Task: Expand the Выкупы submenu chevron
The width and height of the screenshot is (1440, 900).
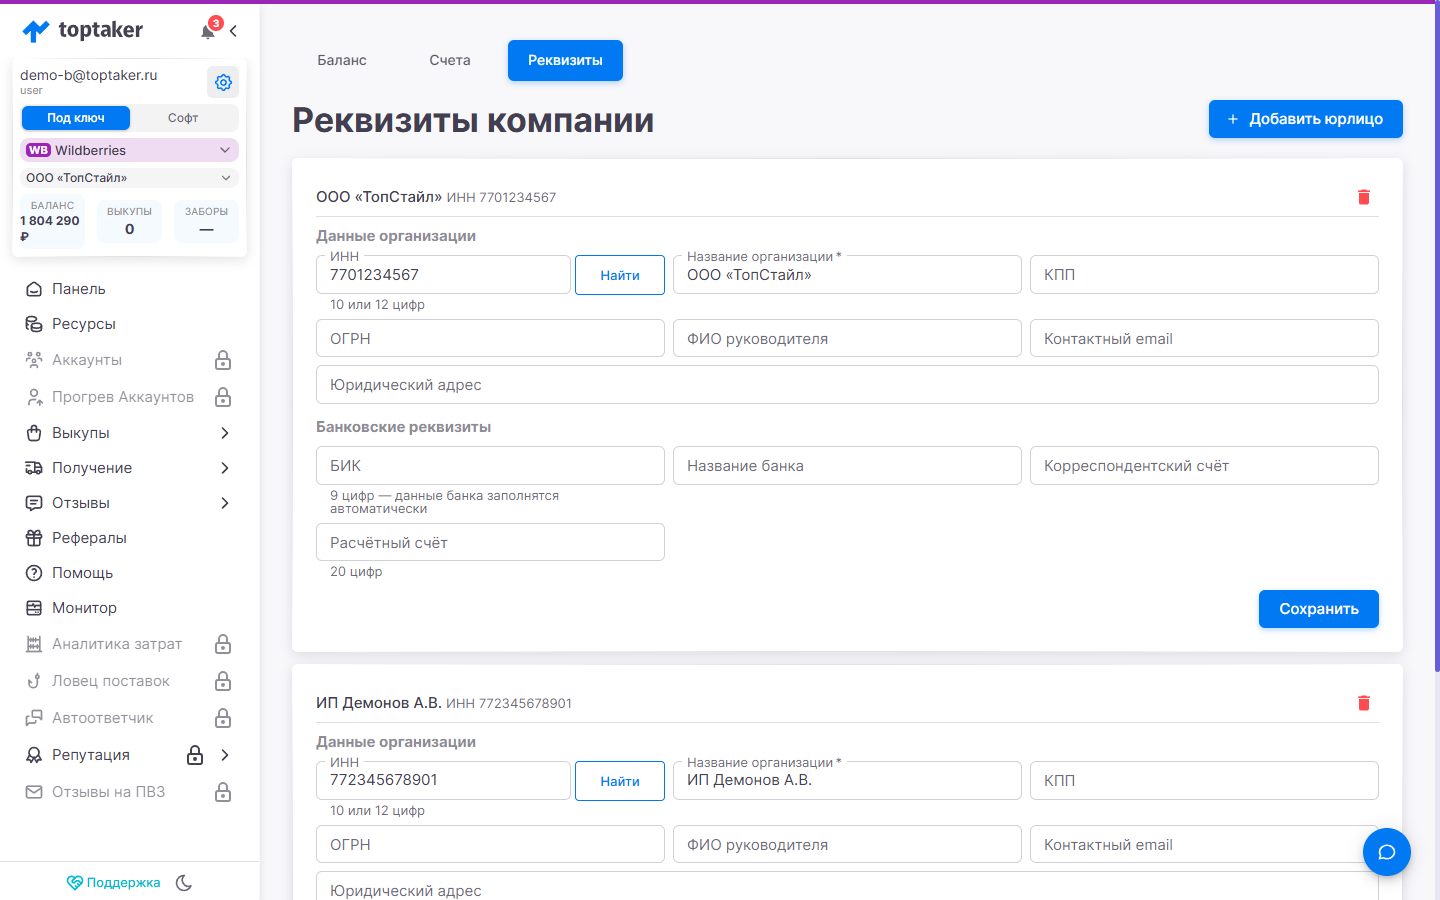Action: [225, 433]
